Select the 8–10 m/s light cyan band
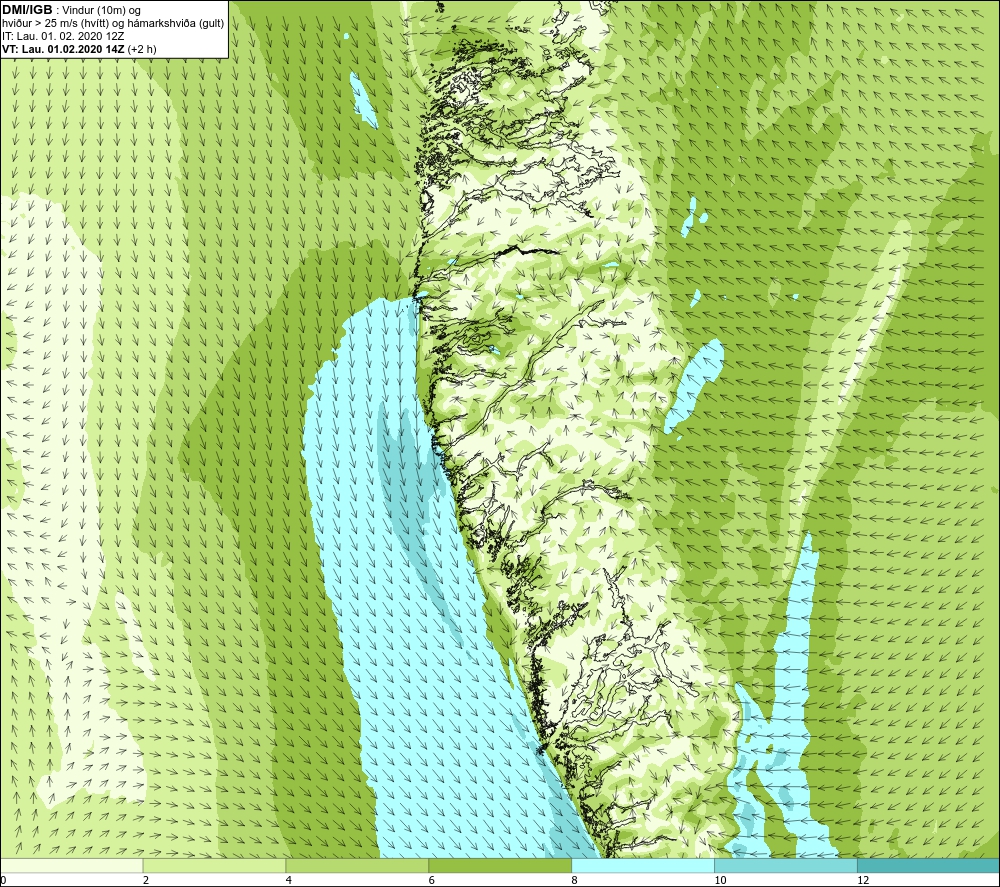Image resolution: width=1000 pixels, height=887 pixels. (643, 865)
